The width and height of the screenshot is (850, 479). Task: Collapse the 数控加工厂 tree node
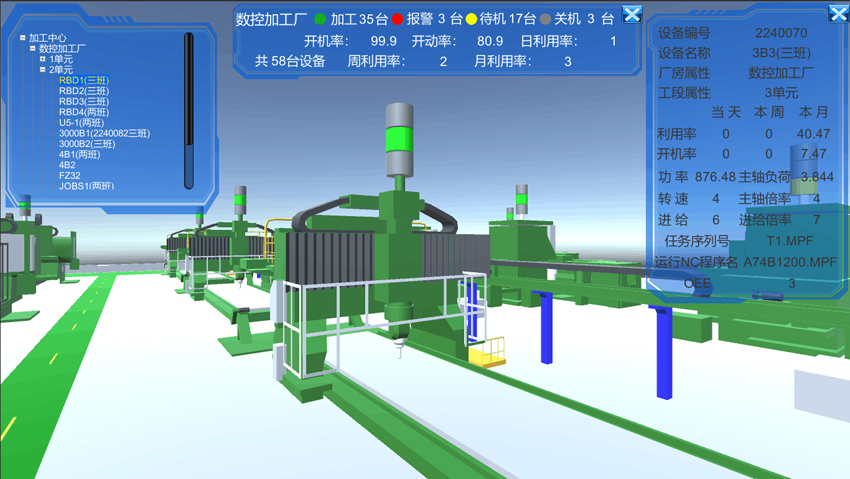coord(33,49)
